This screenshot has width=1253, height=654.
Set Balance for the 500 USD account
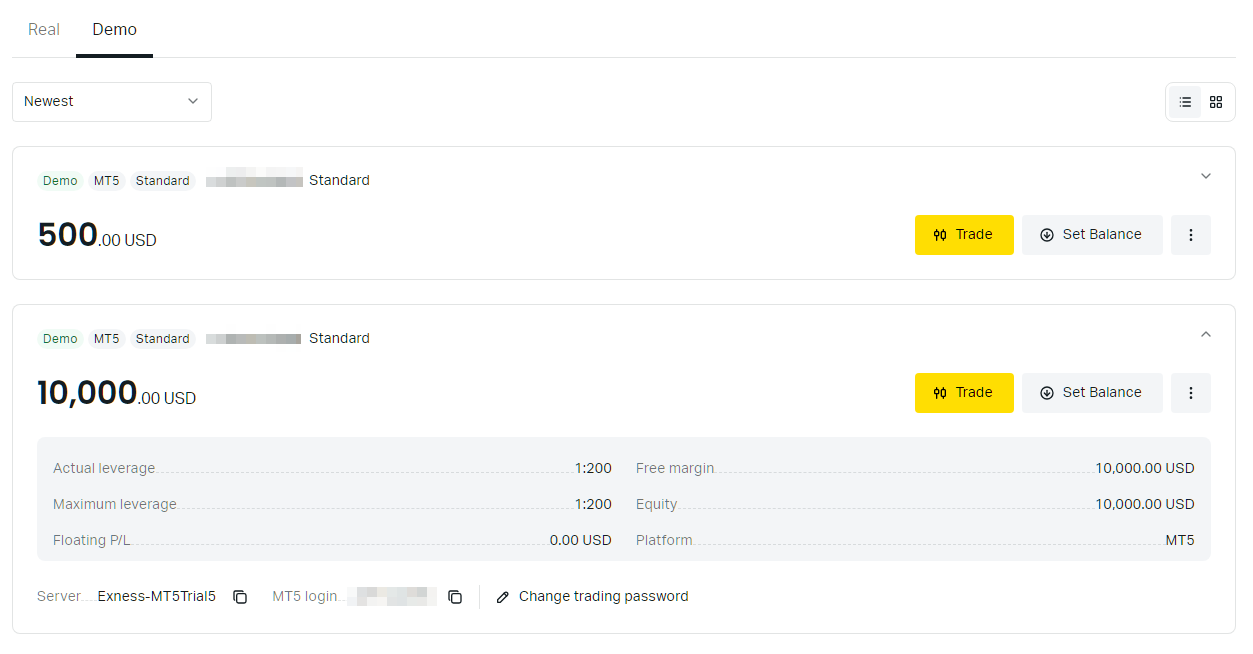(x=1091, y=235)
